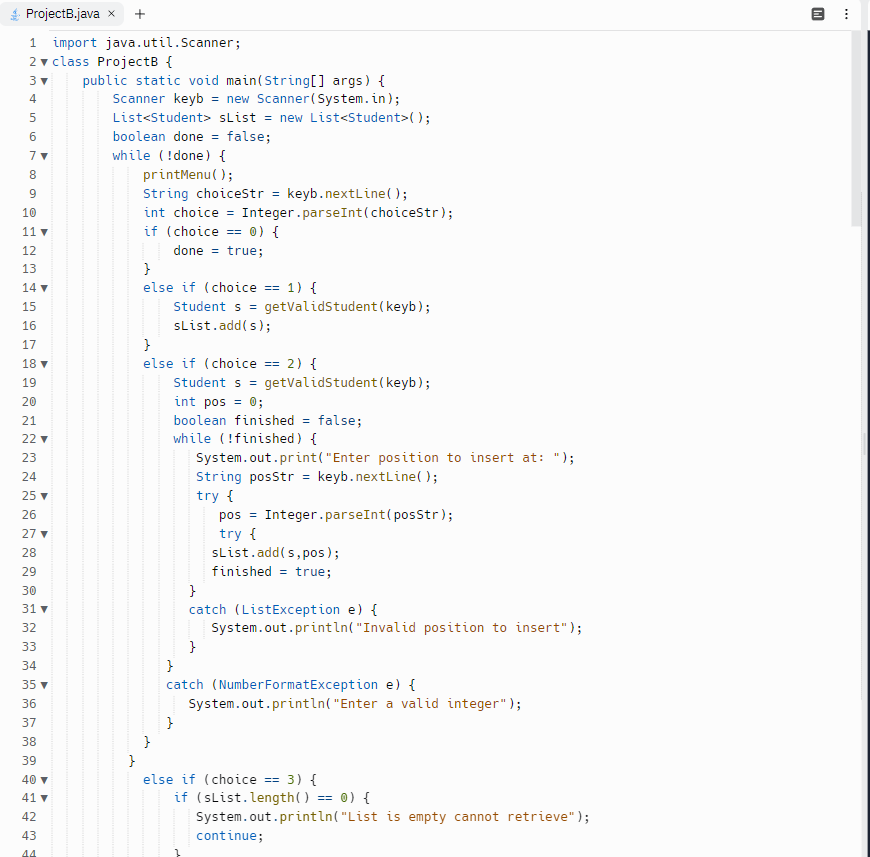Collapse the while (!finished) loop

45,438
